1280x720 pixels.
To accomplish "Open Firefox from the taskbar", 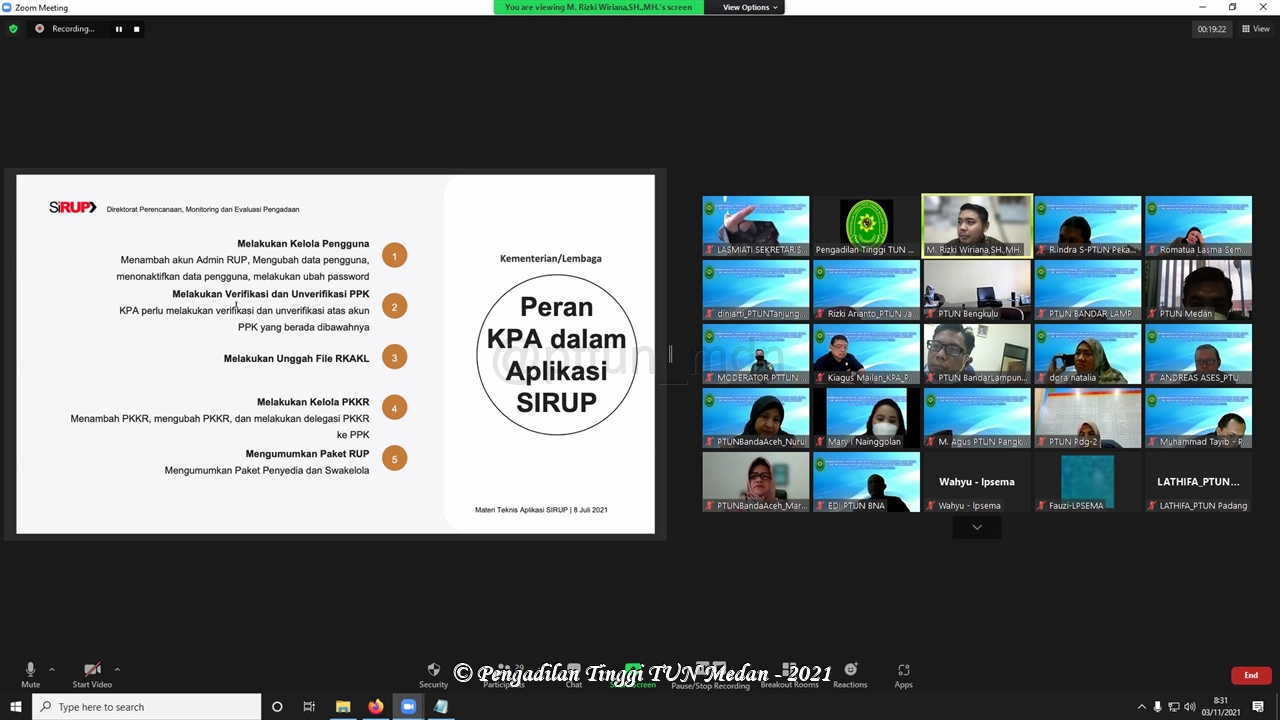I will click(x=375, y=707).
